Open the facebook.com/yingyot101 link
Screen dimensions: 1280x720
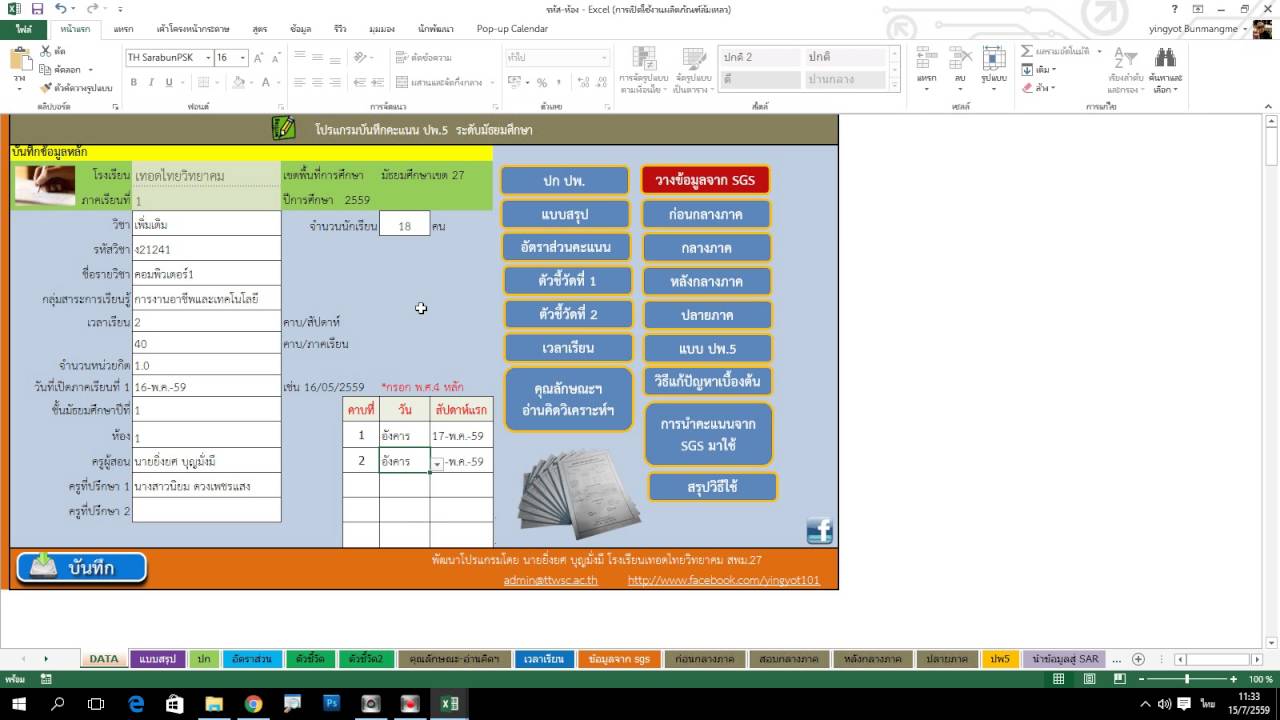pos(723,580)
